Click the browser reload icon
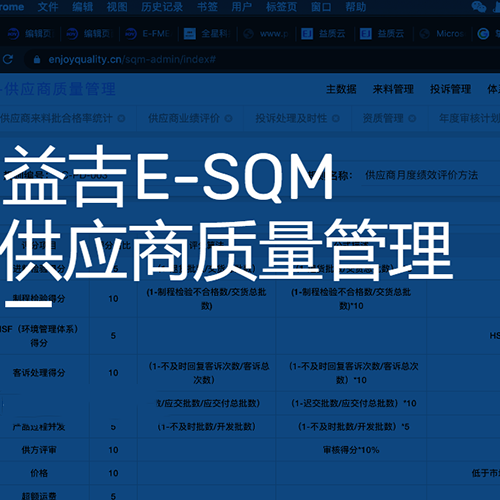The image size is (500, 500). (x=7, y=59)
